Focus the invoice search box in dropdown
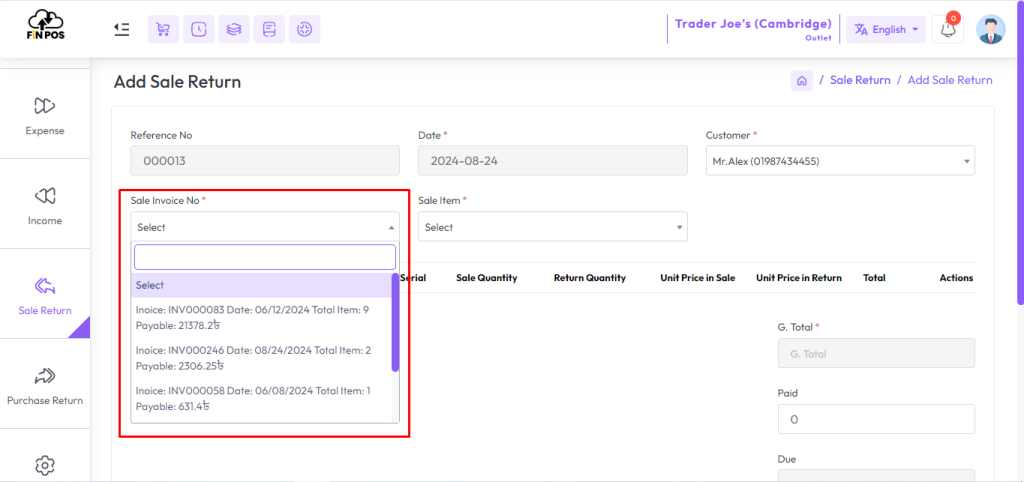Image resolution: width=1024 pixels, height=482 pixels. [x=265, y=257]
